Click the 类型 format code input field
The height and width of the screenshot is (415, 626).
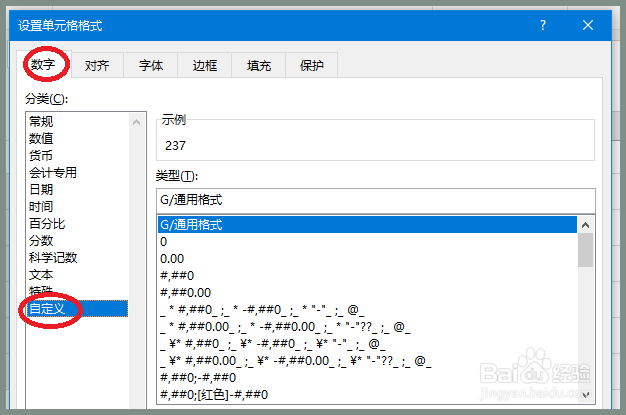376,200
